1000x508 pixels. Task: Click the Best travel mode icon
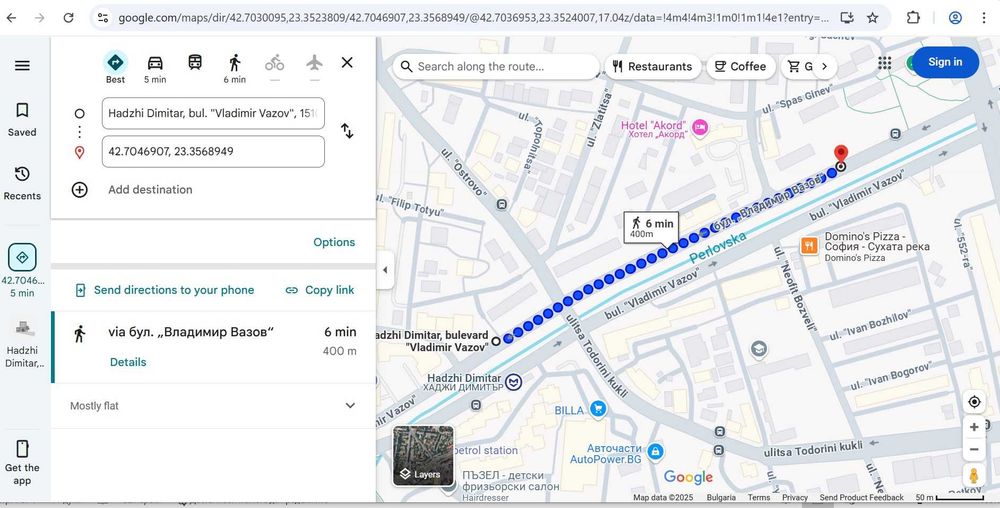point(115,63)
